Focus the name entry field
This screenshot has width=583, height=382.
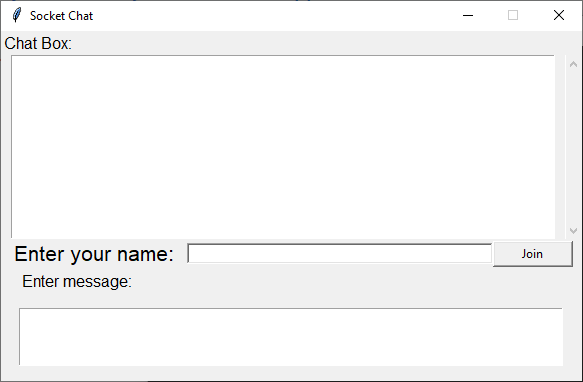click(x=339, y=253)
